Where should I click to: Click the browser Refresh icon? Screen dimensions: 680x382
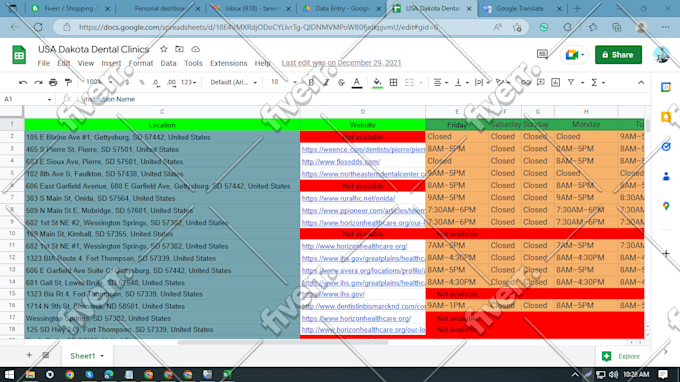coord(38,27)
